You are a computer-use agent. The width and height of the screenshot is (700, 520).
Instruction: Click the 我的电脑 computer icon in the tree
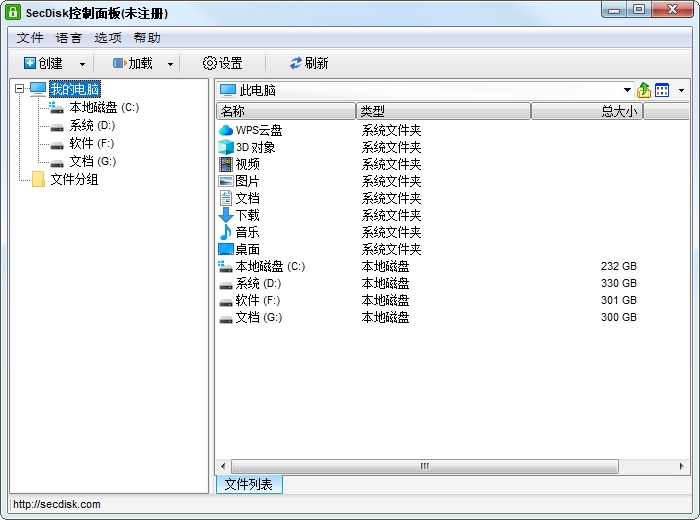[x=38, y=89]
